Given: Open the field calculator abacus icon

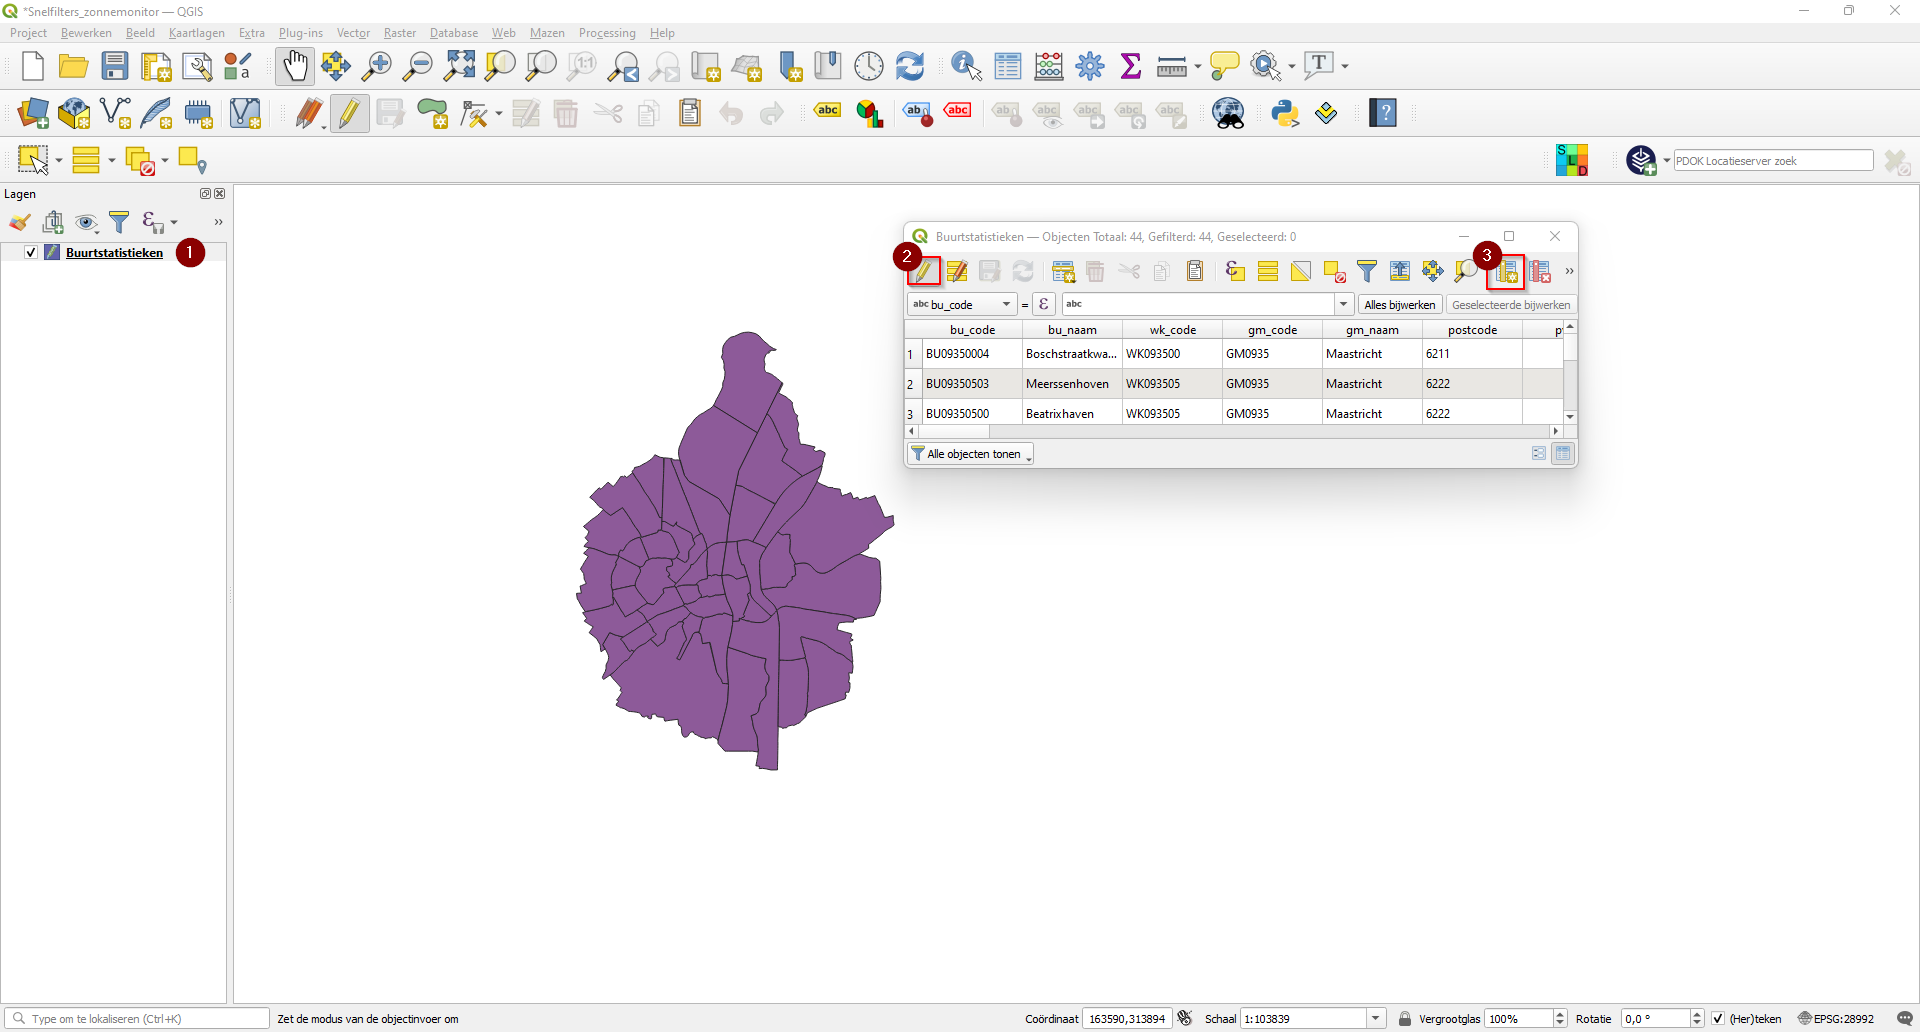Looking at the screenshot, I should point(1049,66).
